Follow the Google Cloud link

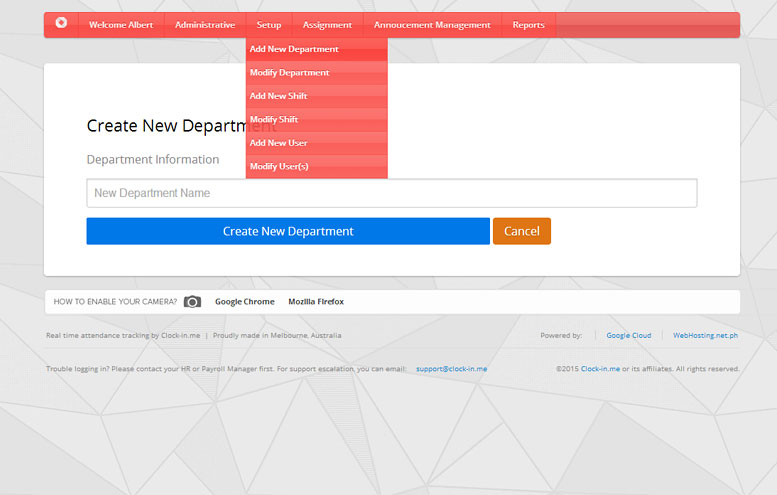629,335
